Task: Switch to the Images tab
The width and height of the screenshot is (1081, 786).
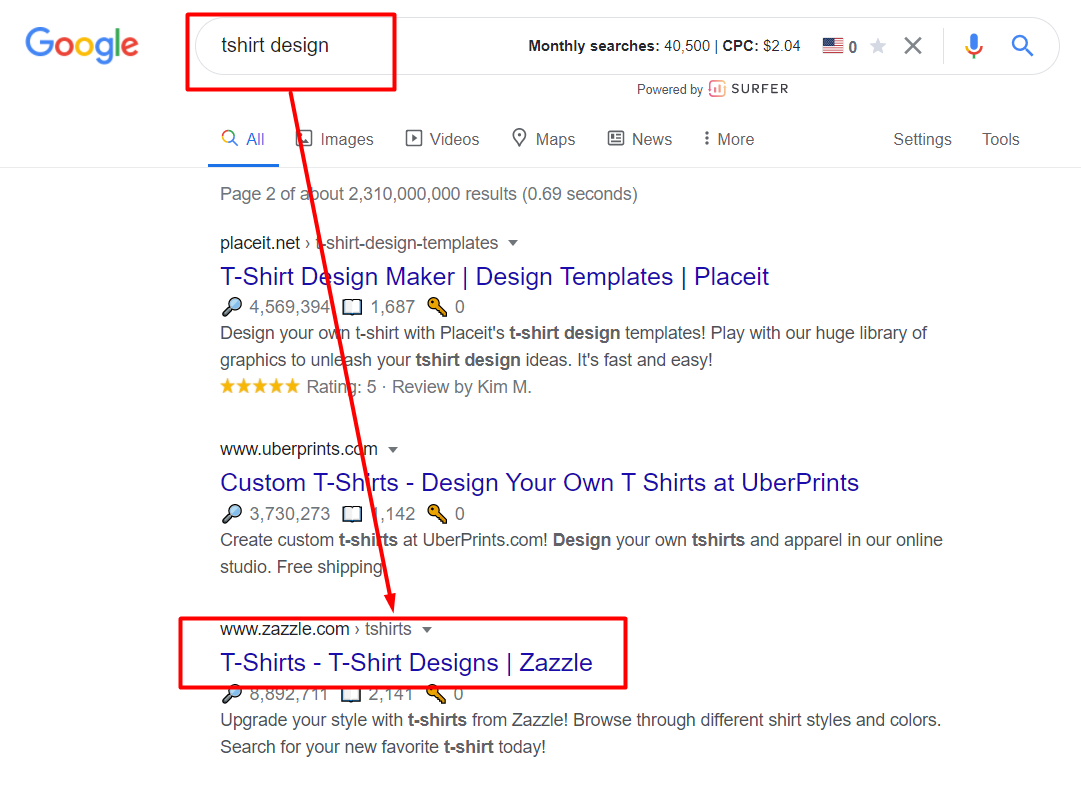Action: point(345,139)
